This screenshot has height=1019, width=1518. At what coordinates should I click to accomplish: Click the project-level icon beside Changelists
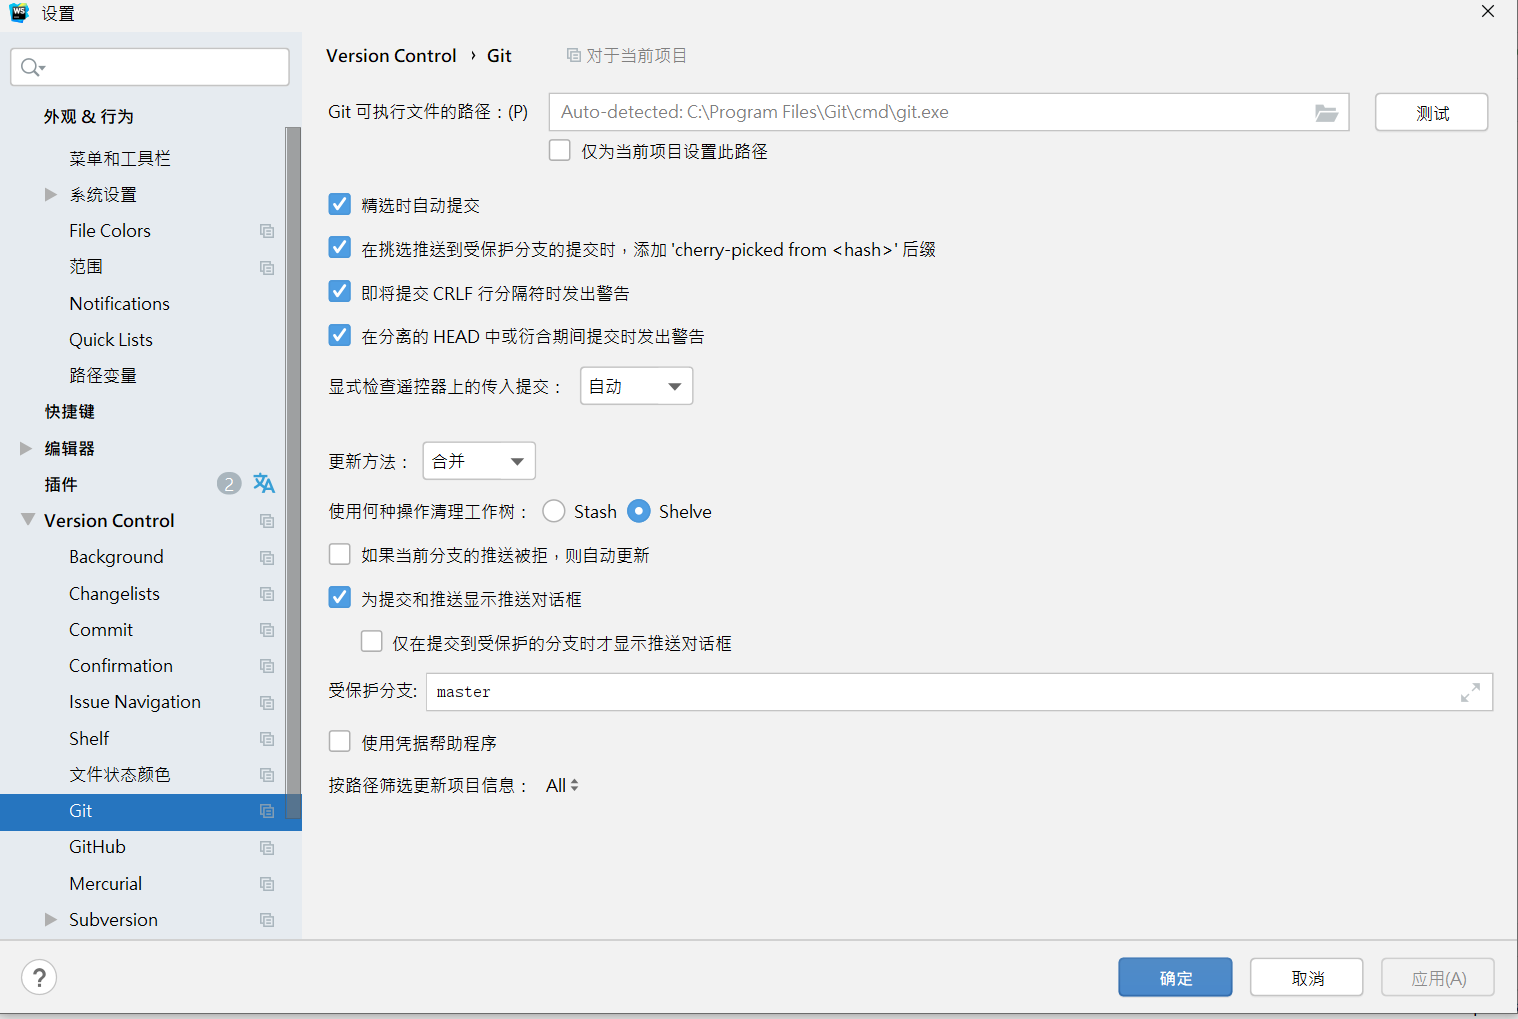pos(267,594)
